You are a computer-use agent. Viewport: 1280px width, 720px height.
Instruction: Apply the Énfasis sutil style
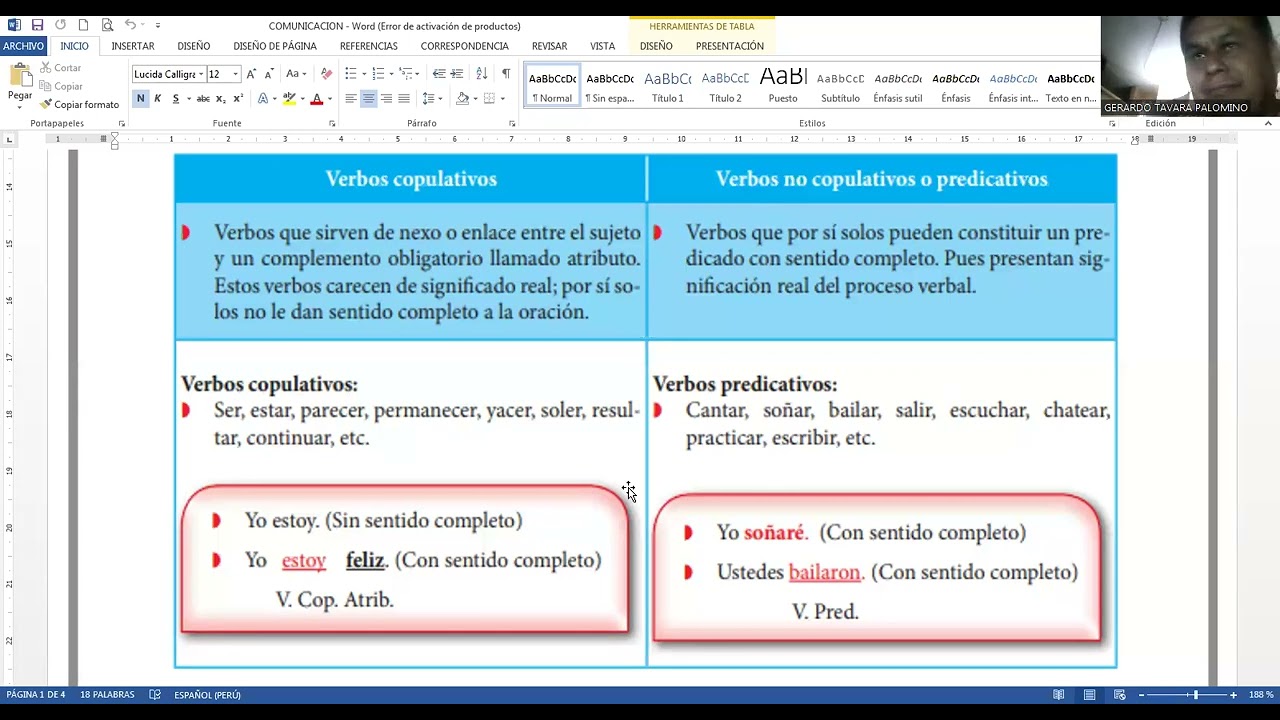tap(898, 87)
